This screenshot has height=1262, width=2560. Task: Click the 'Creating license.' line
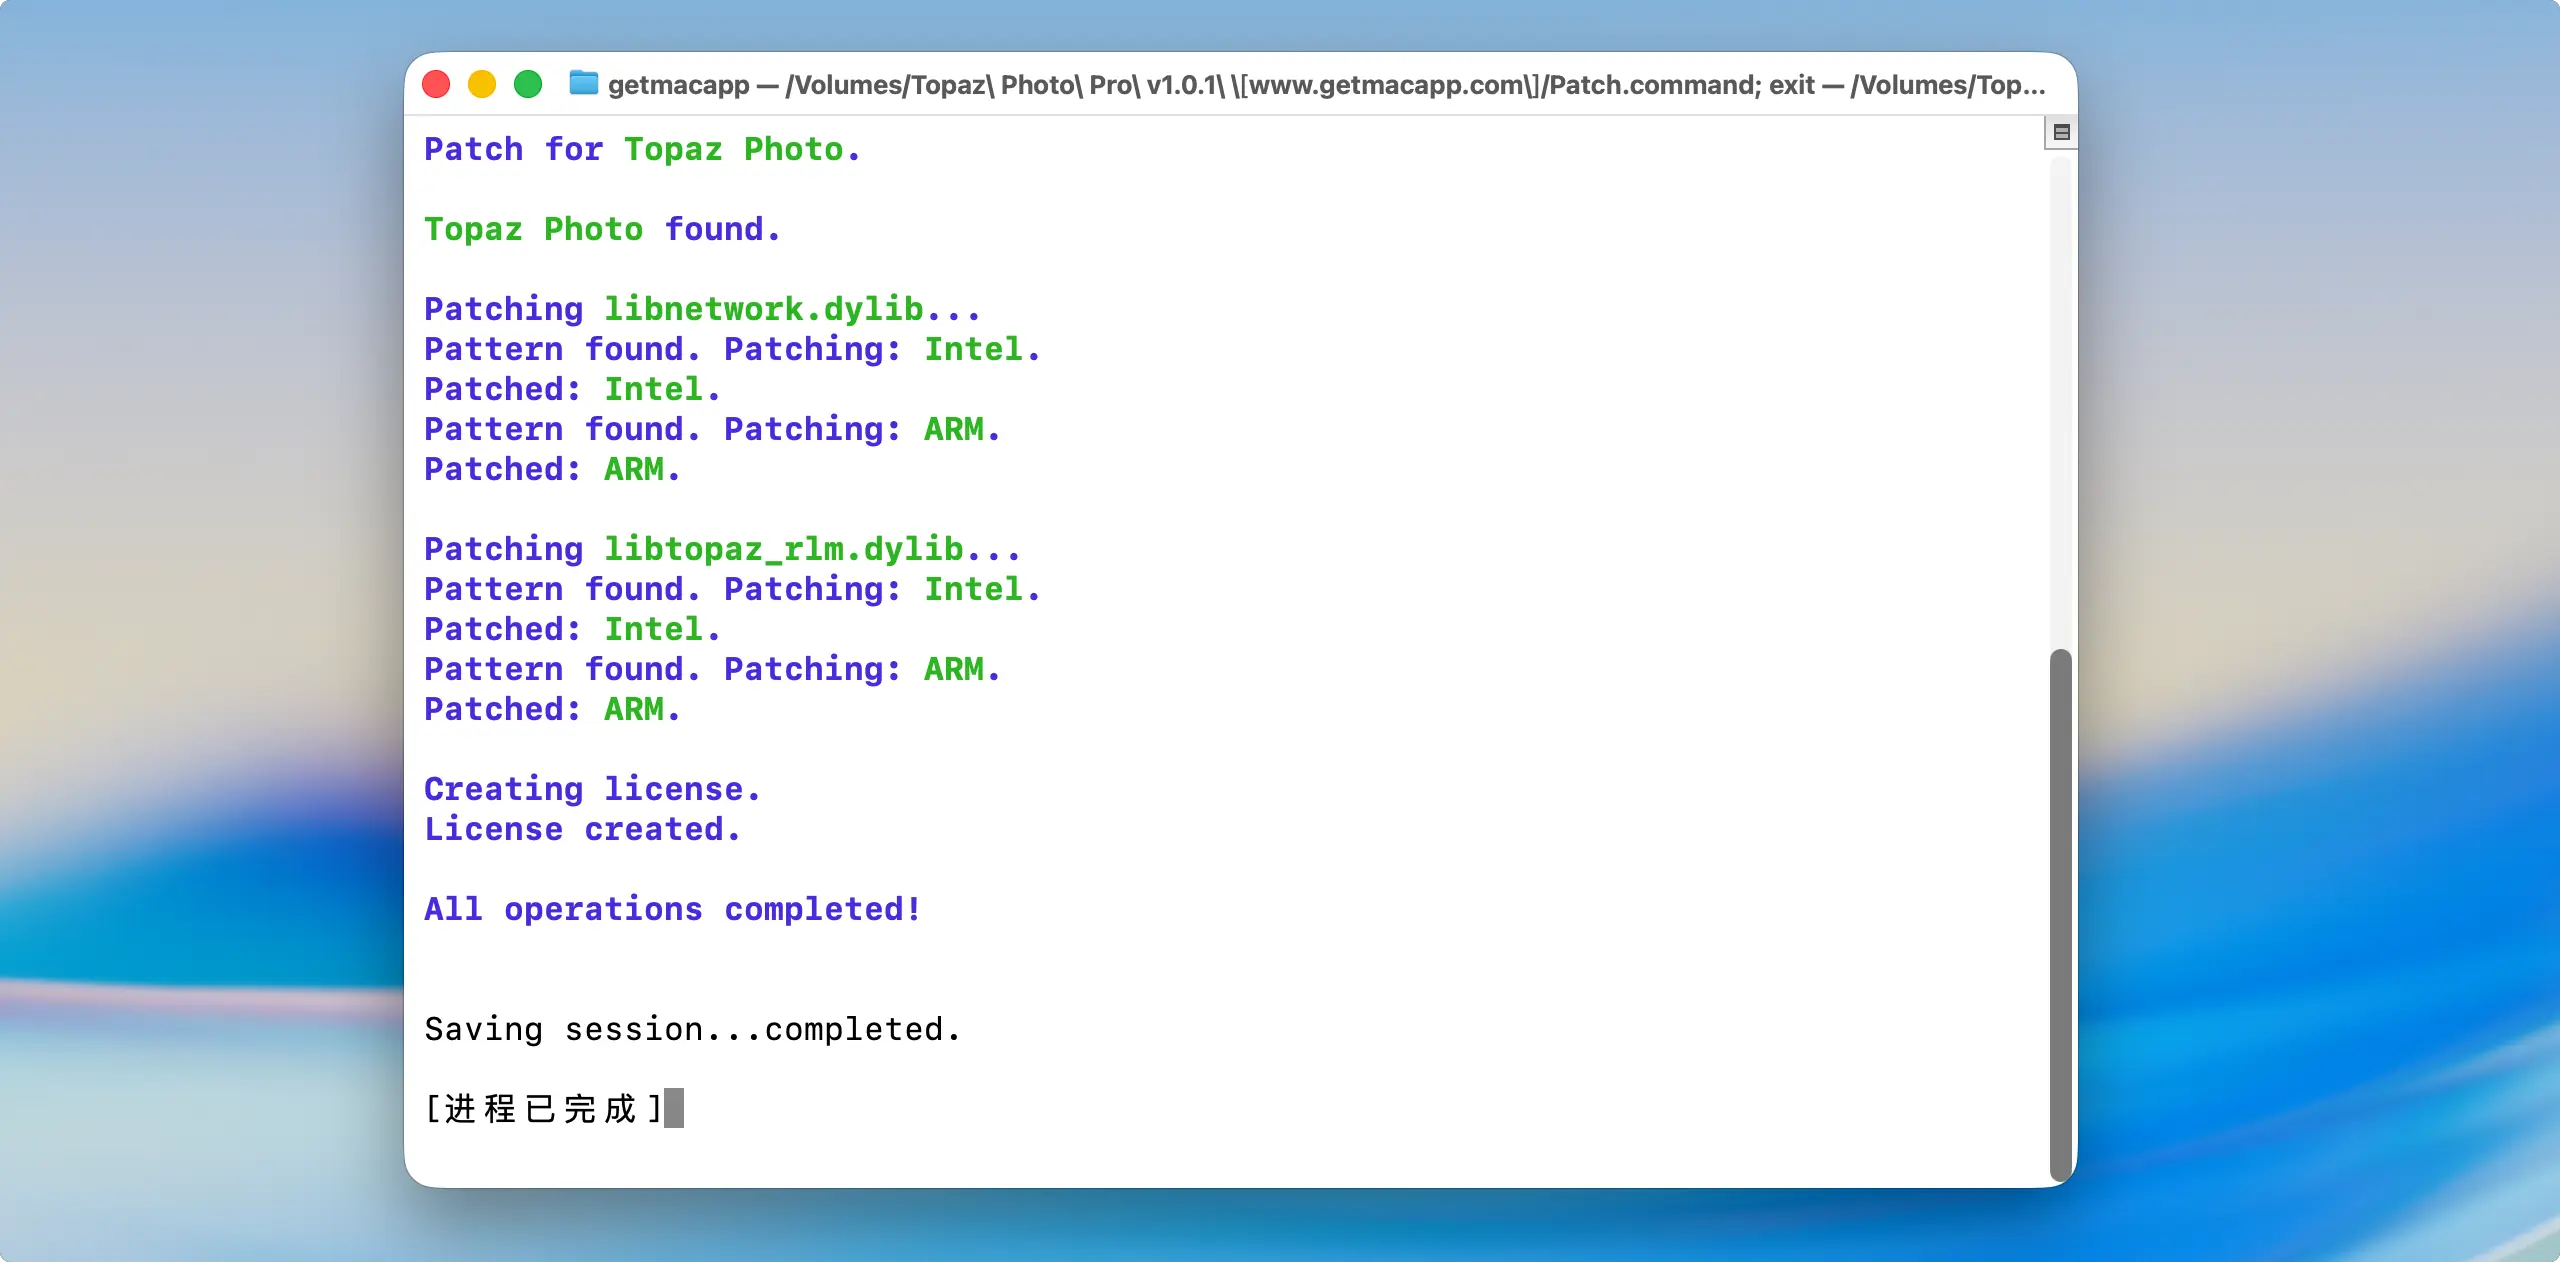pos(592,789)
